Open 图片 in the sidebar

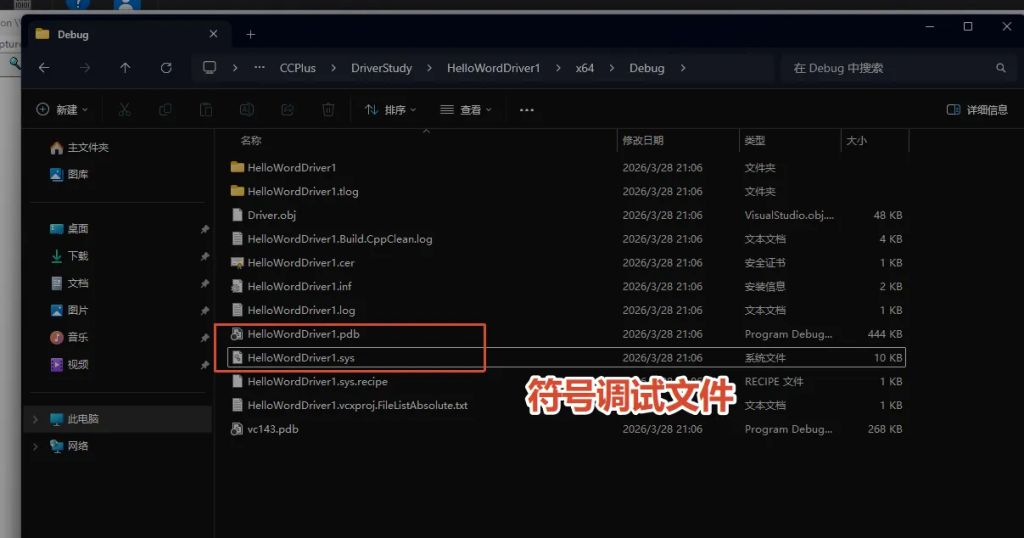point(69,310)
